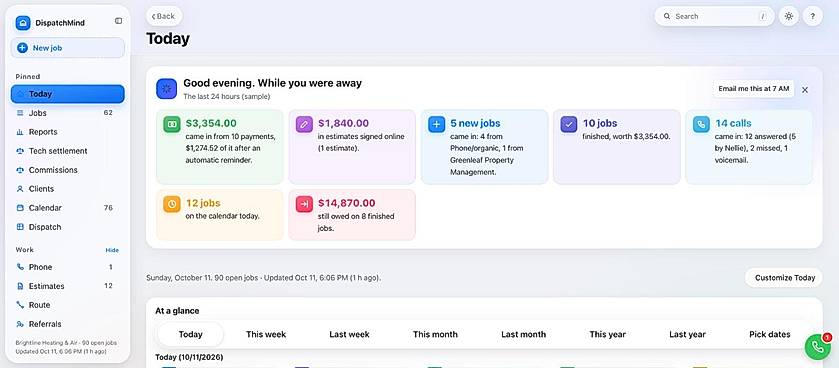839x368 pixels.
Task: Dismiss the While you were away panel
Action: [805, 90]
